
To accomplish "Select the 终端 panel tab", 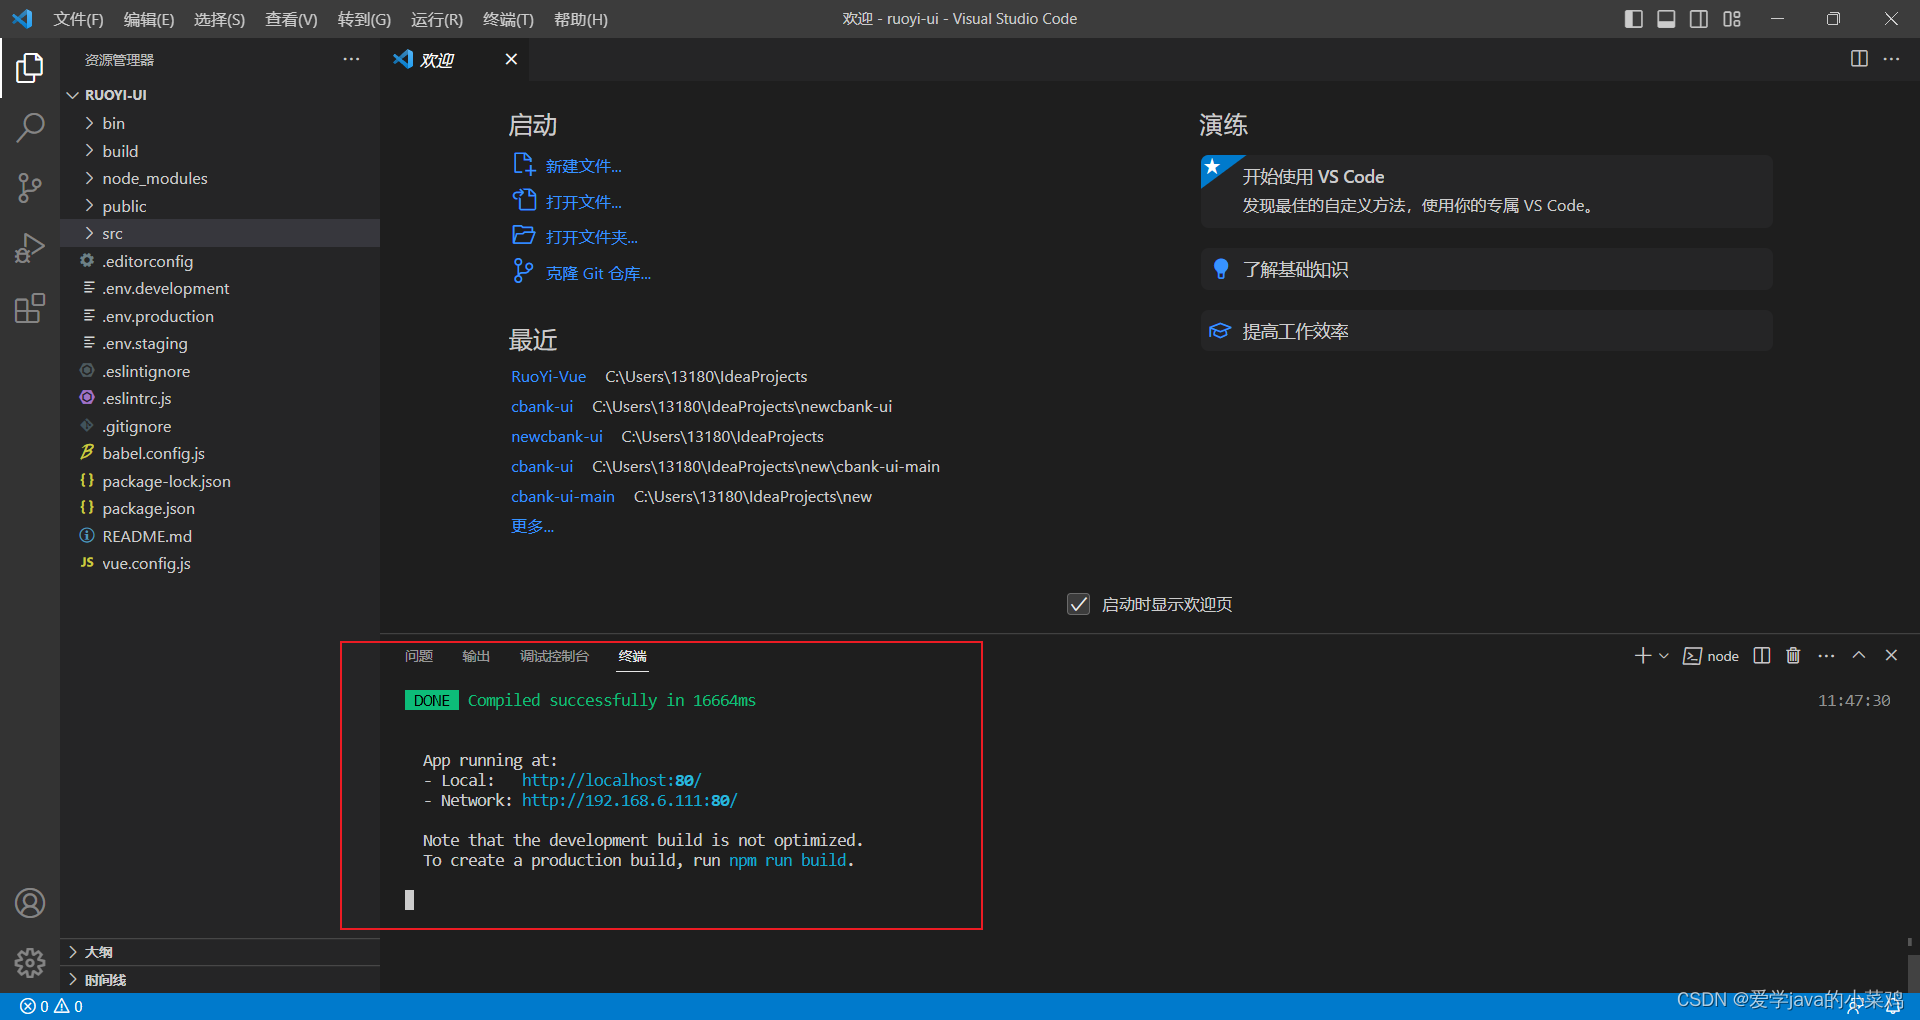I will click(x=632, y=656).
